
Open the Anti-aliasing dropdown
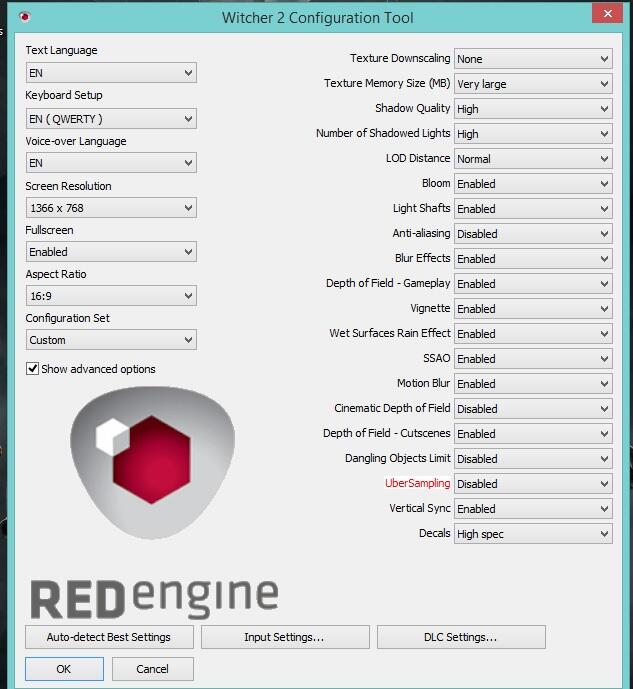click(x=533, y=234)
